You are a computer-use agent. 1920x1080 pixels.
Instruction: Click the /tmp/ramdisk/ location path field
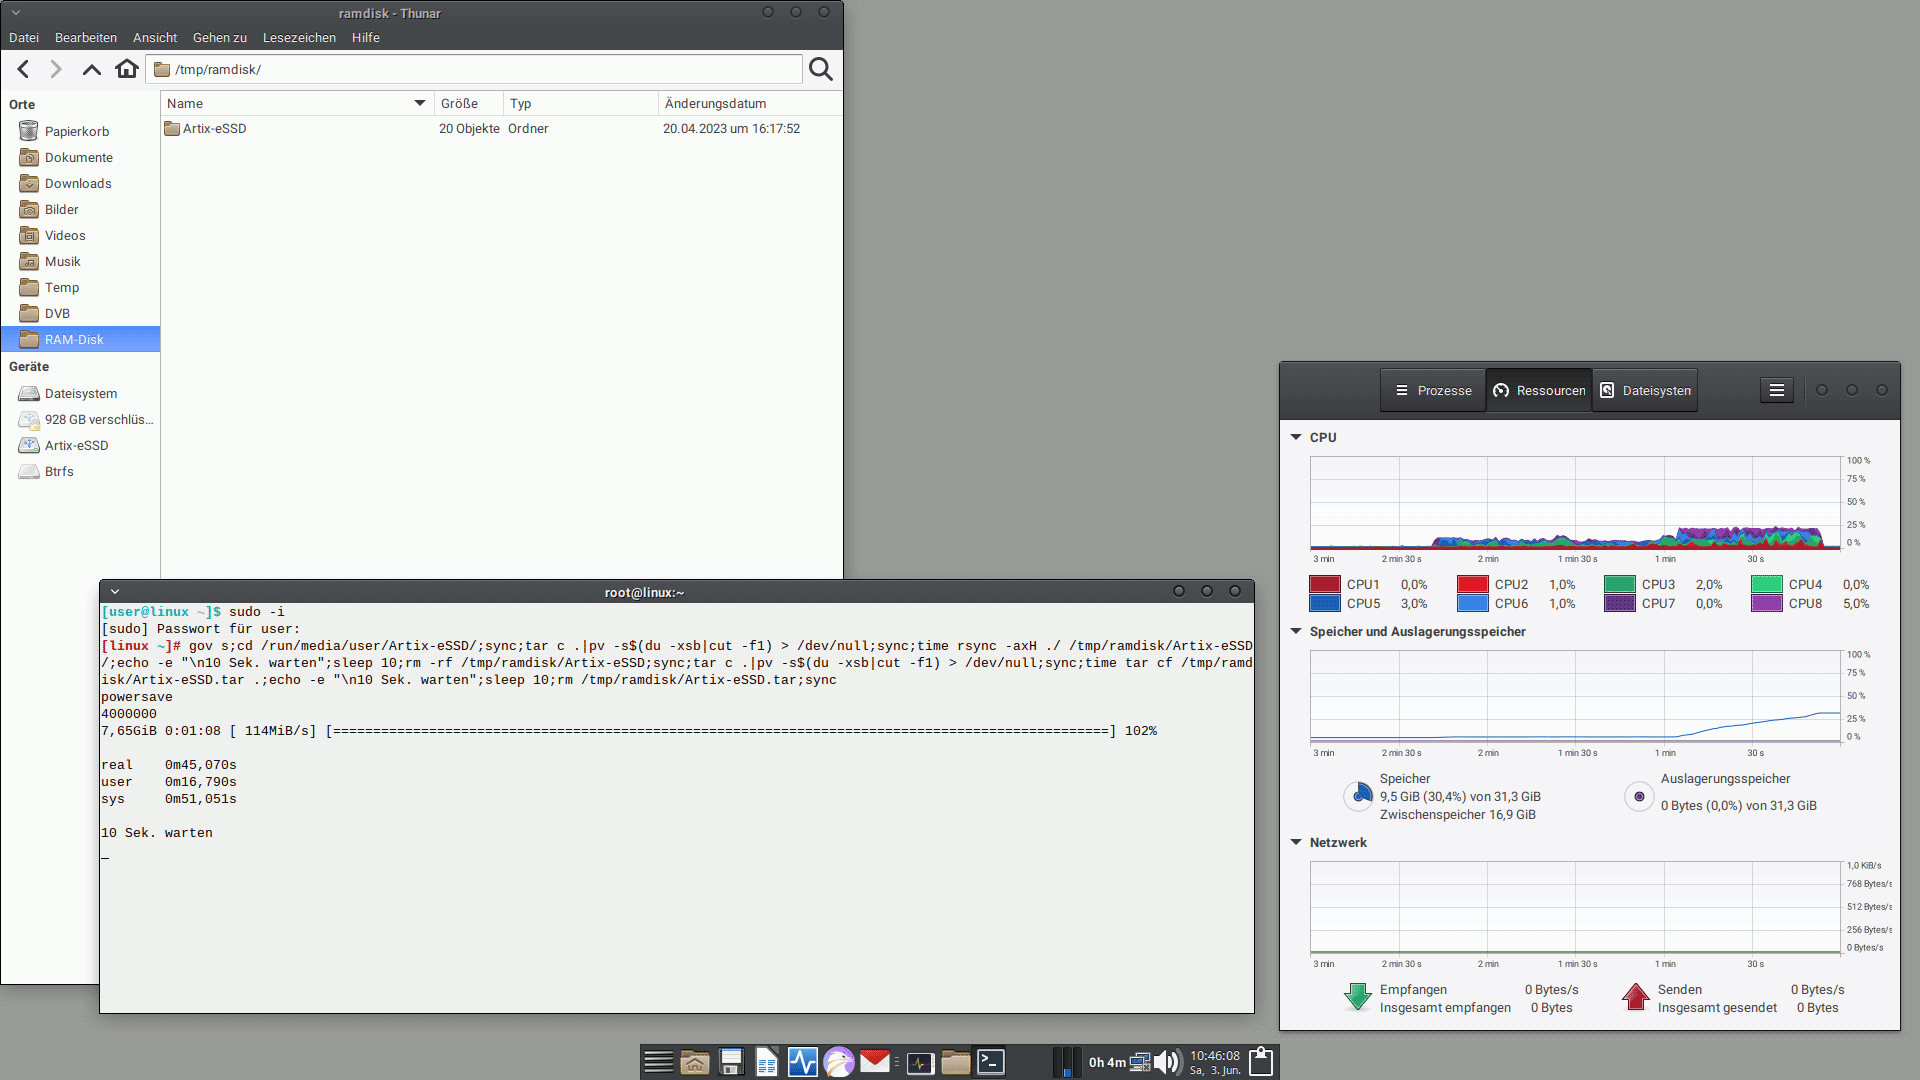click(x=480, y=69)
